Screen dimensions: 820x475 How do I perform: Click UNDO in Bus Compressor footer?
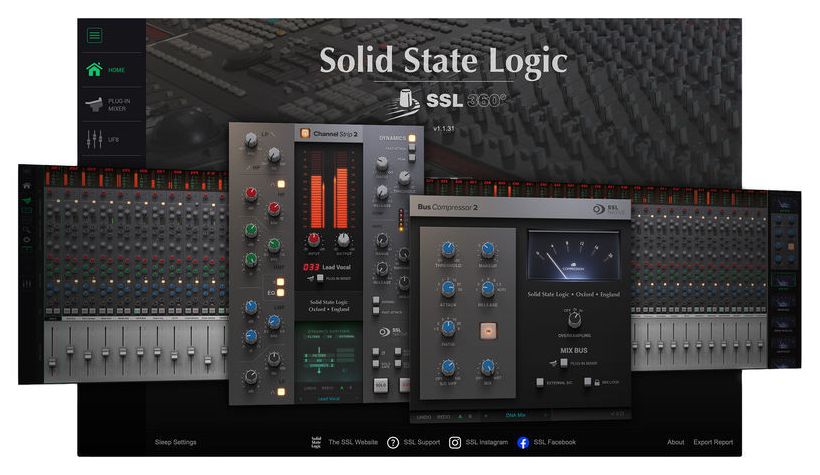[424, 417]
